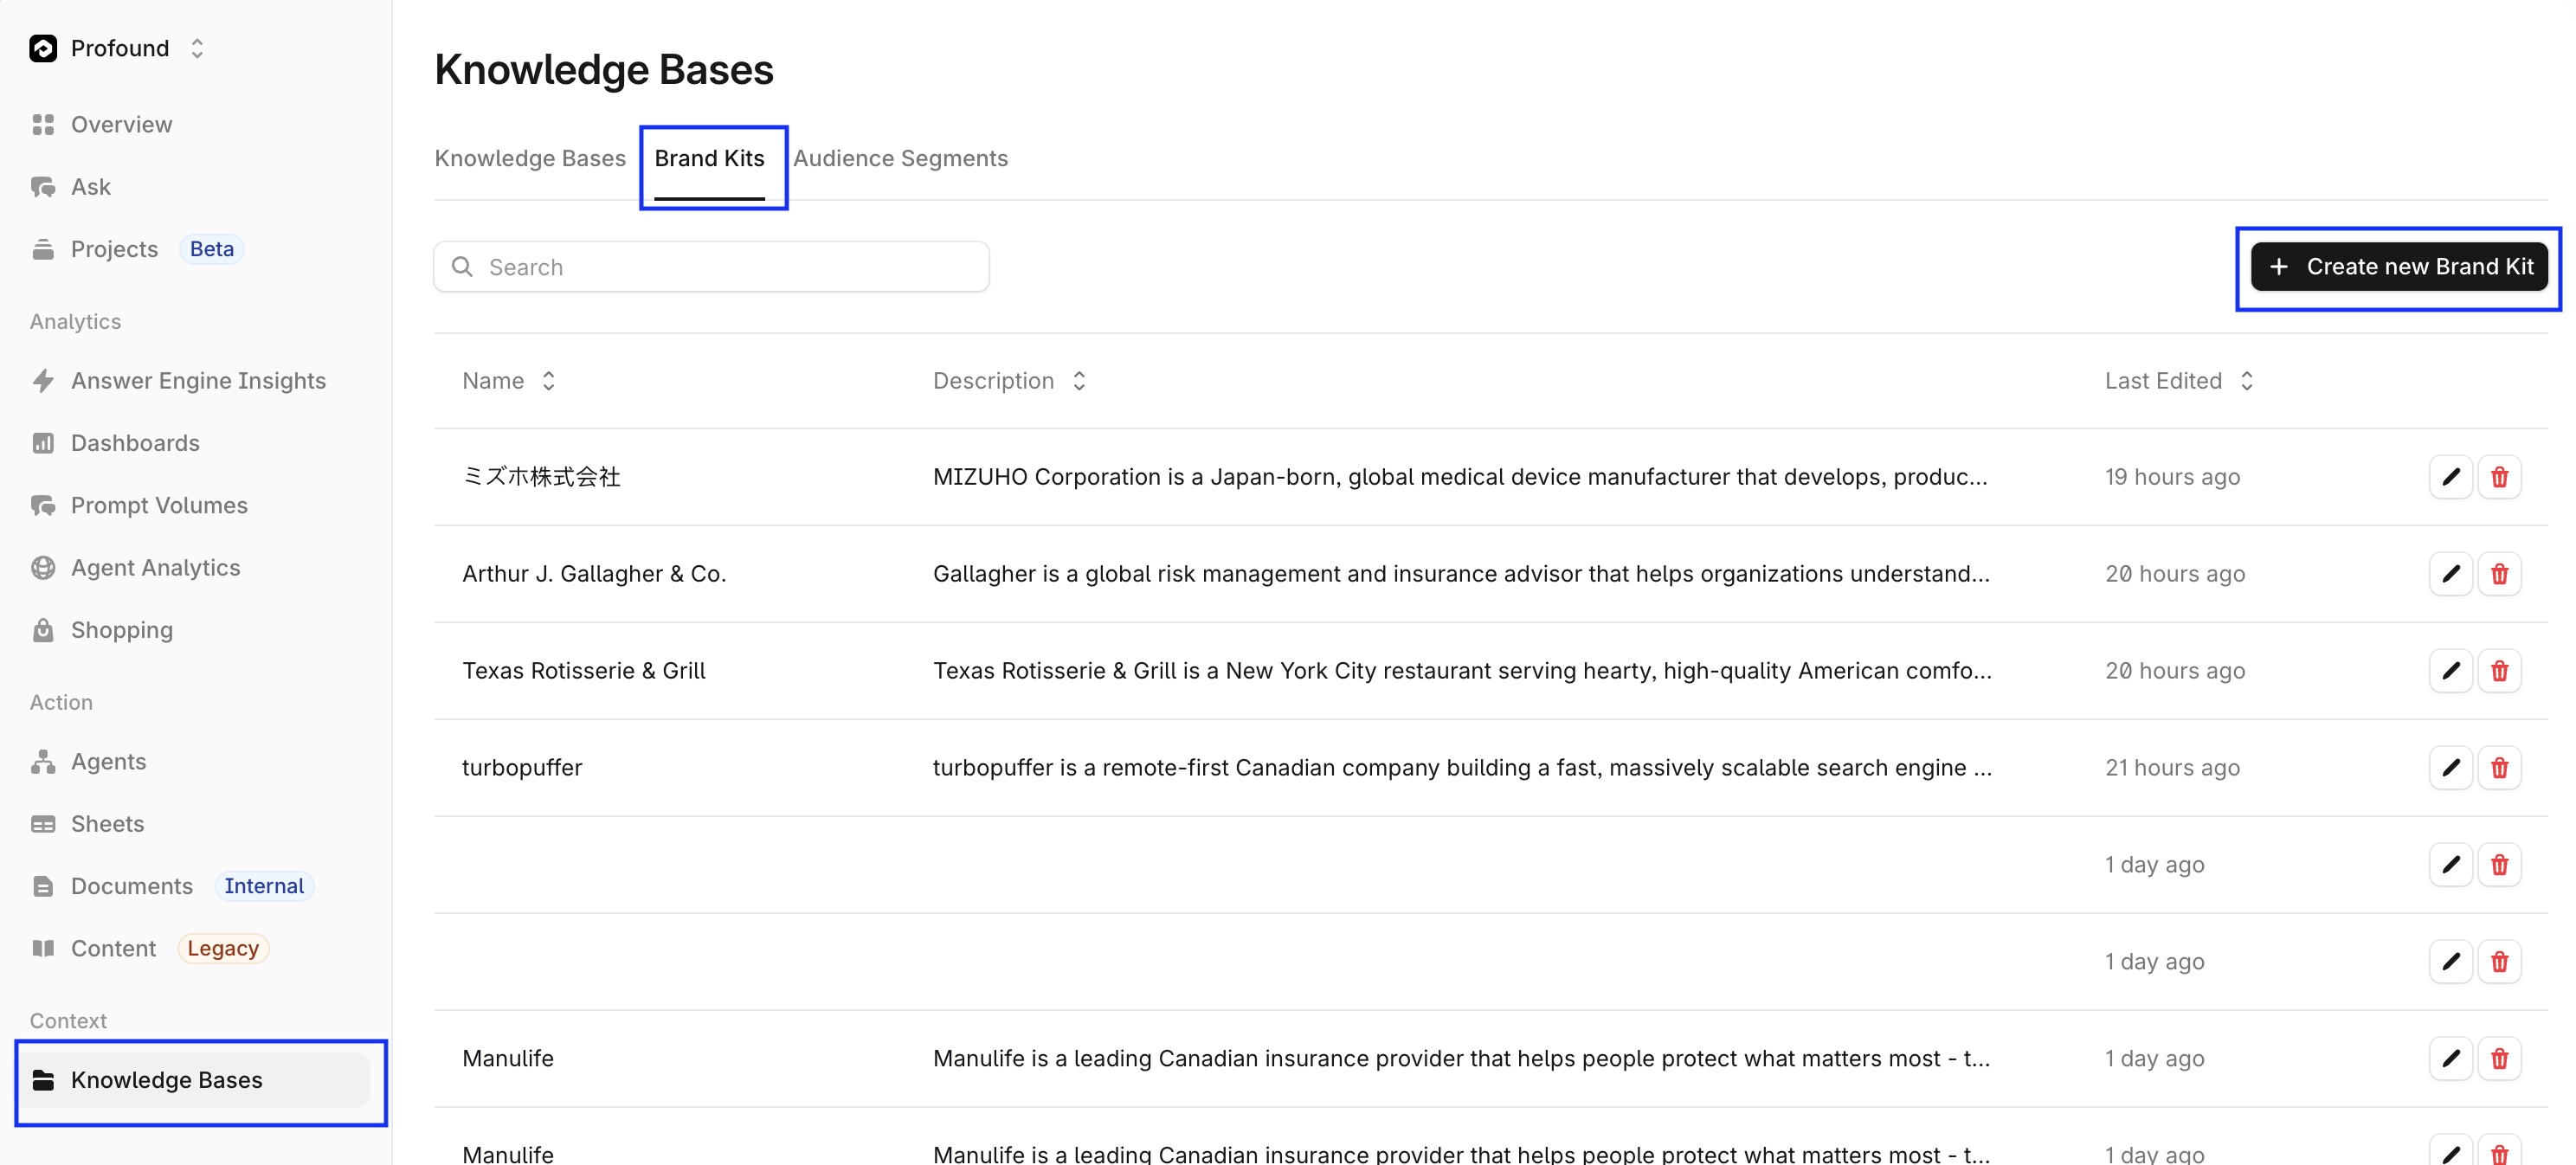The image size is (2576, 1165).
Task: Open the Agents icon under Action
Action: point(43,761)
